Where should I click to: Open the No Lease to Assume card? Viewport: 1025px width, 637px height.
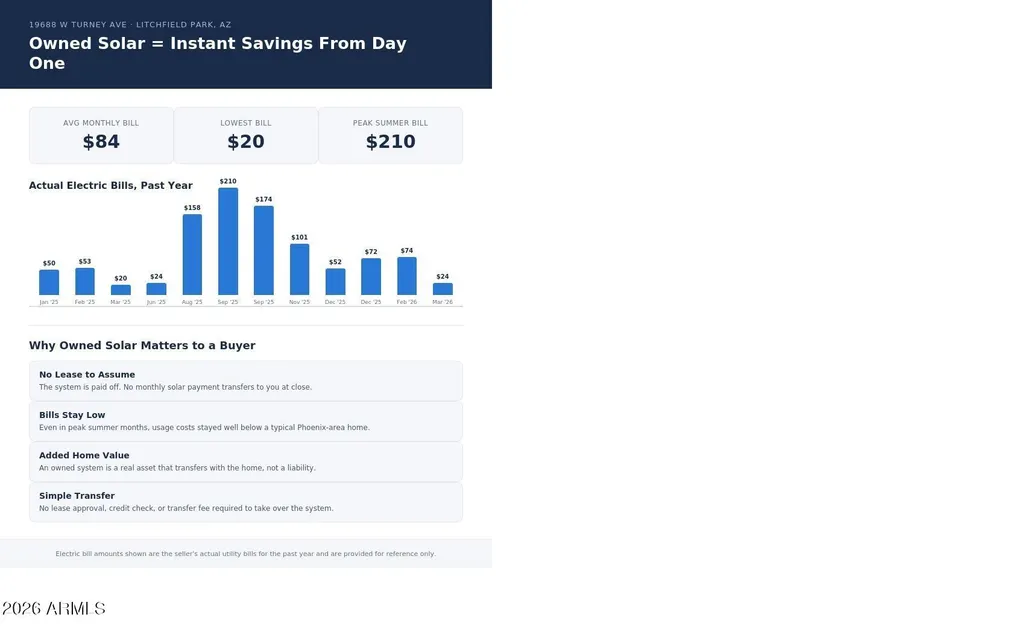pos(246,381)
